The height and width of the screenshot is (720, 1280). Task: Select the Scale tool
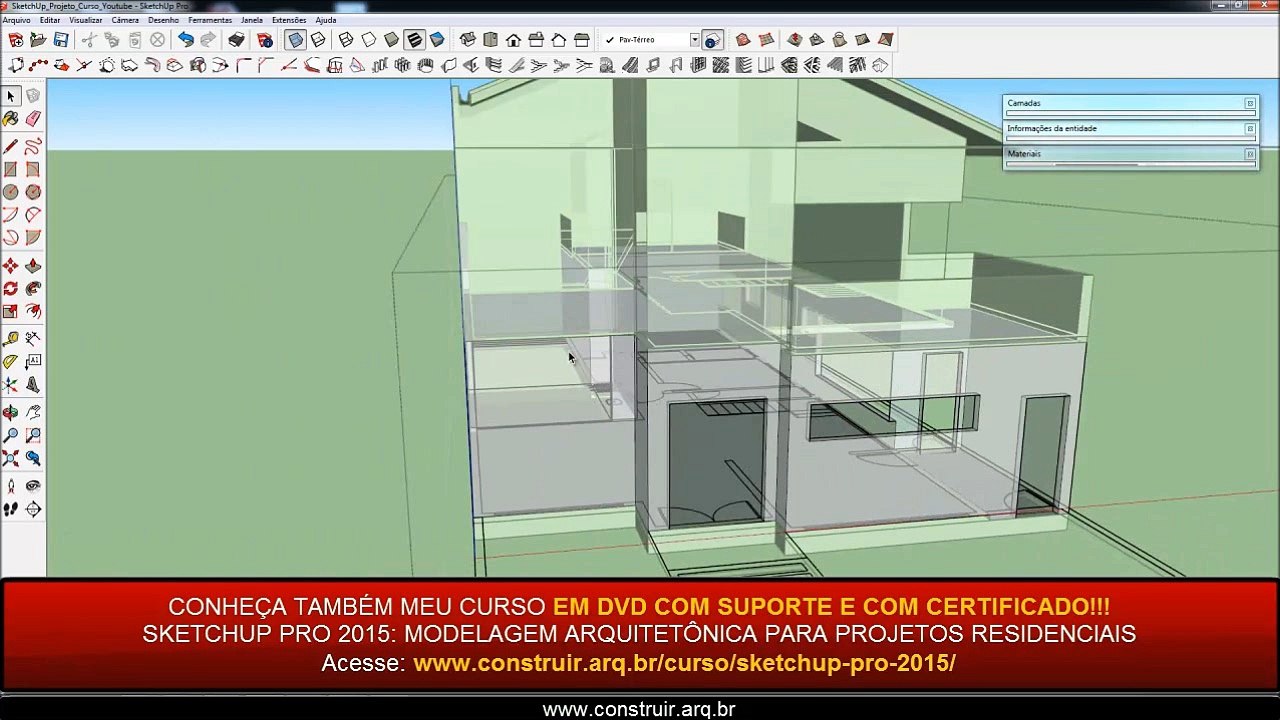pos(11,312)
